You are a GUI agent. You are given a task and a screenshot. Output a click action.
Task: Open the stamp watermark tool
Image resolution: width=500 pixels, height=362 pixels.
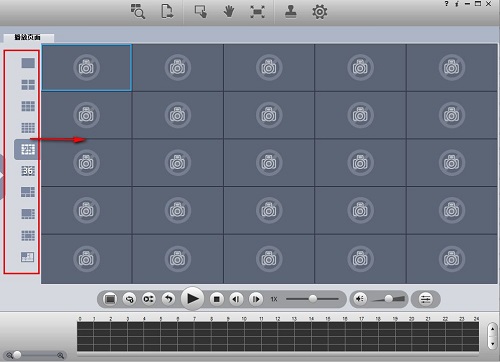point(291,12)
